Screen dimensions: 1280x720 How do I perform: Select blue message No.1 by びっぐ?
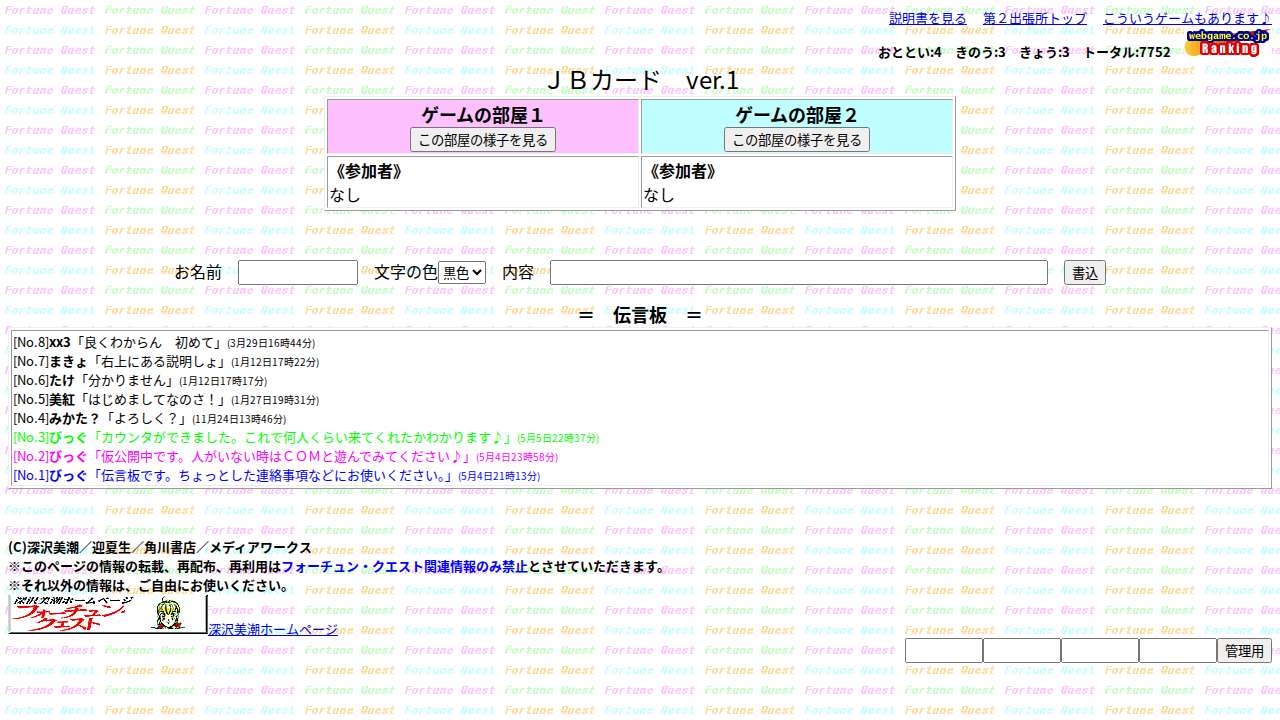coord(276,476)
